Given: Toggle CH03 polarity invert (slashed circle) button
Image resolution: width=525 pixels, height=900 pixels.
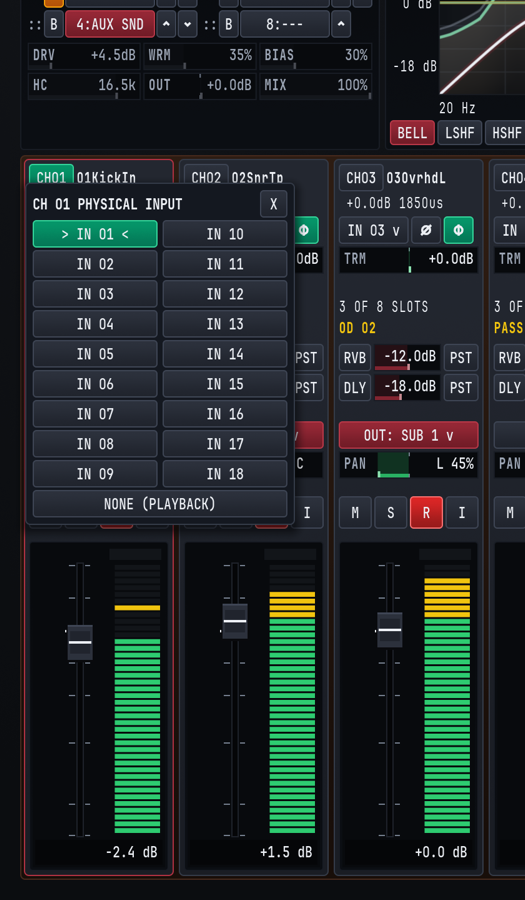Looking at the screenshot, I should (426, 230).
